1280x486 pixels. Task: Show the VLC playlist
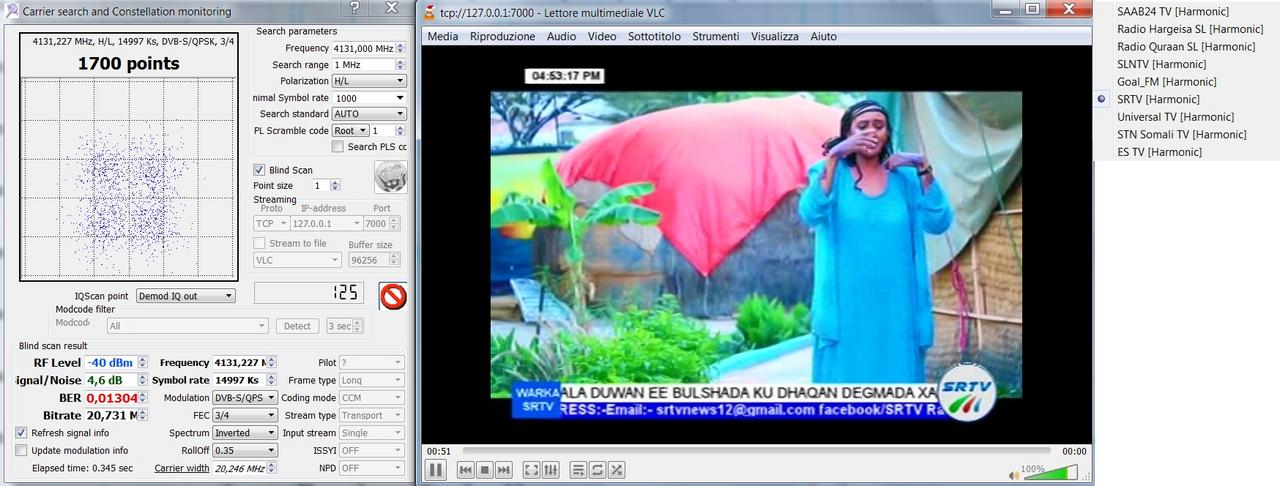pos(578,470)
